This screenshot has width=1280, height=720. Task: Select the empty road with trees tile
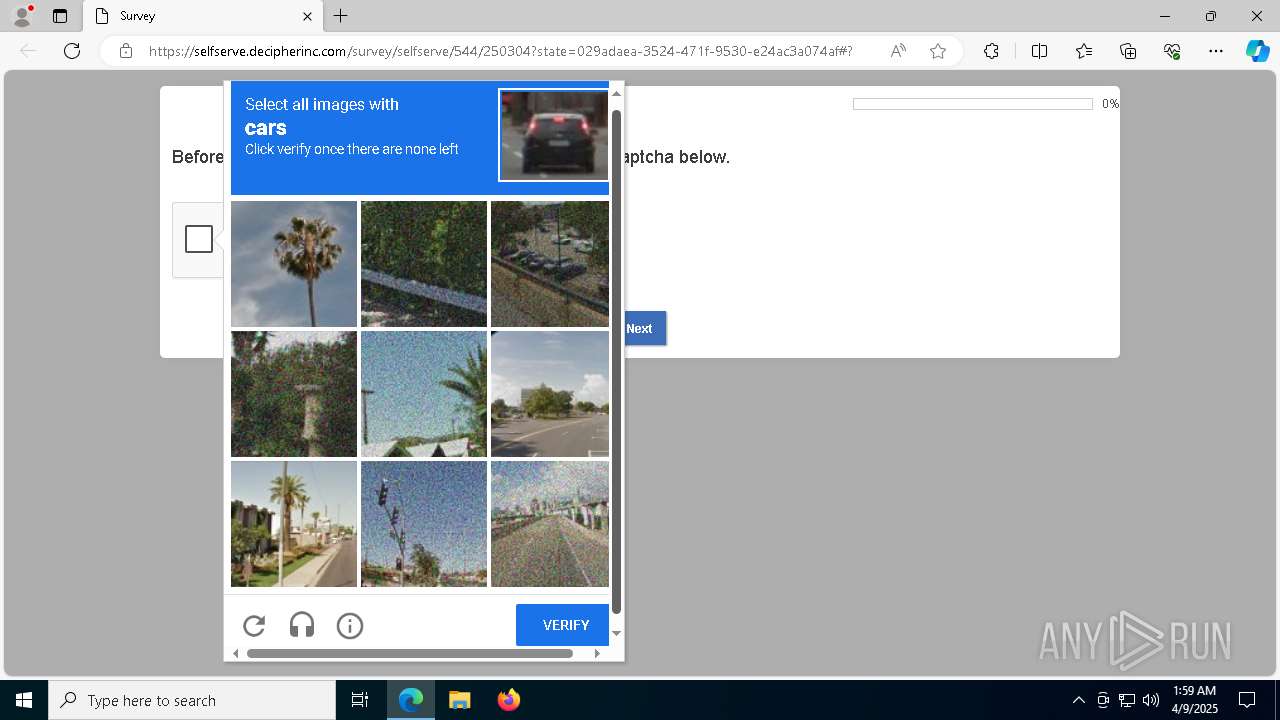pos(550,394)
